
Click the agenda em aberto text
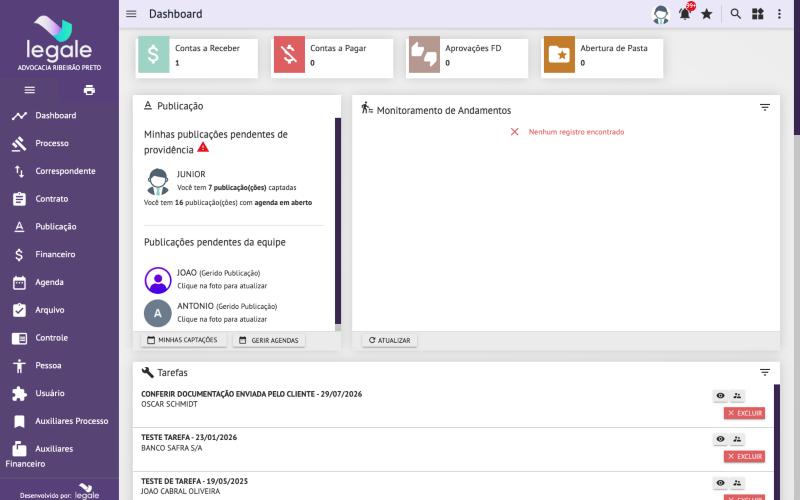pyautogui.click(x=283, y=203)
